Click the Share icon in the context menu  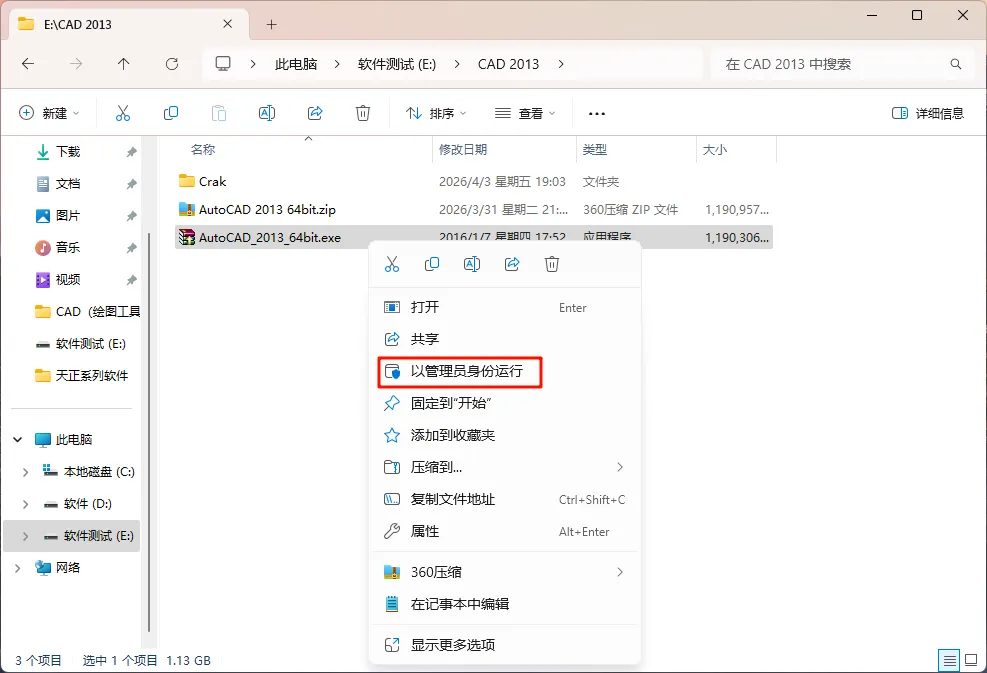point(512,264)
